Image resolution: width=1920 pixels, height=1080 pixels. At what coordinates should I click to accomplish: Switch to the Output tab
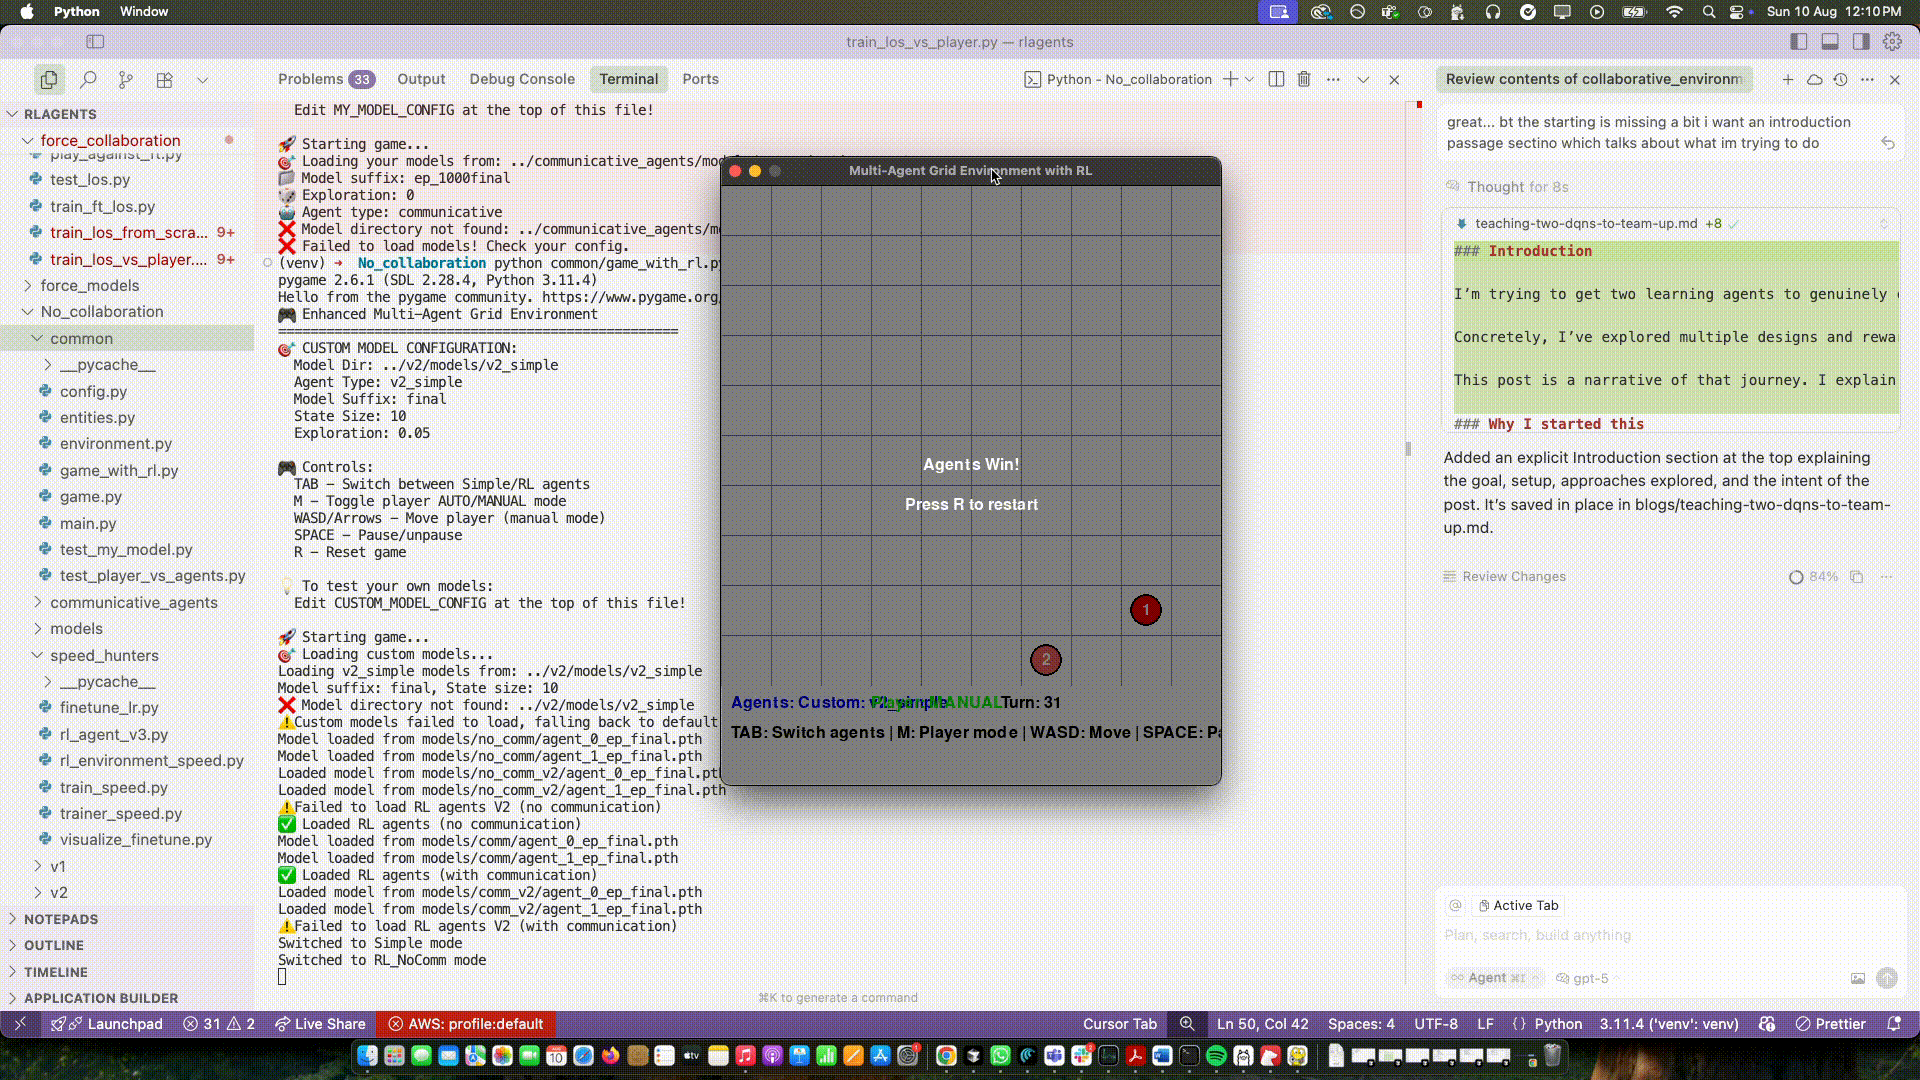(x=421, y=79)
